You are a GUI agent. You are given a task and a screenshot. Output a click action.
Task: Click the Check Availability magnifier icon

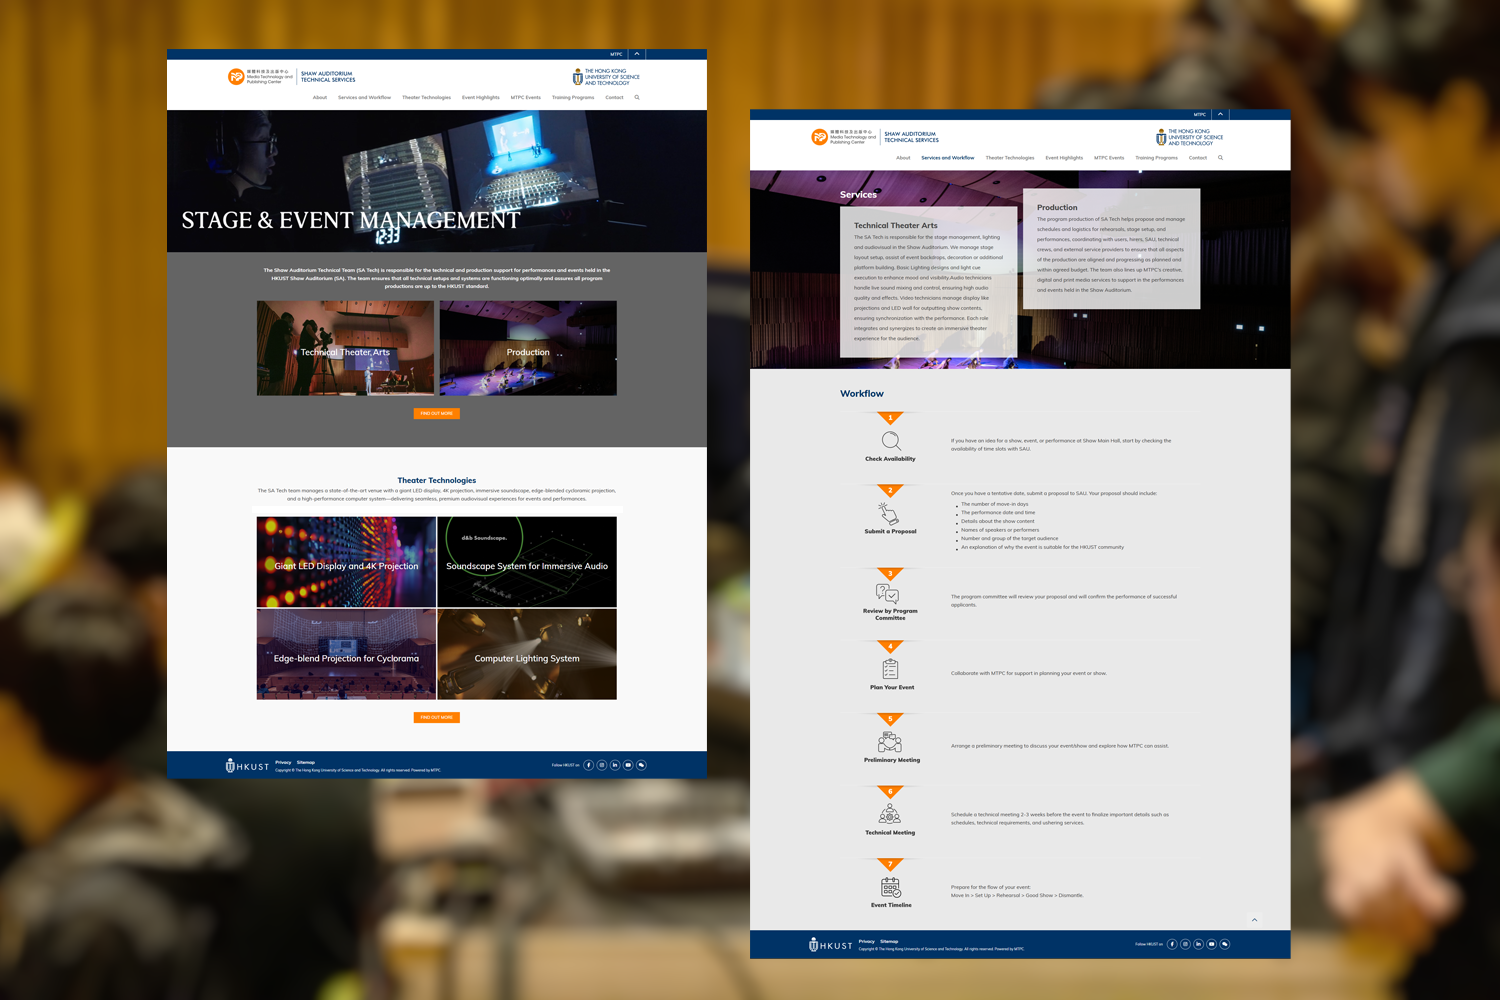[890, 441]
